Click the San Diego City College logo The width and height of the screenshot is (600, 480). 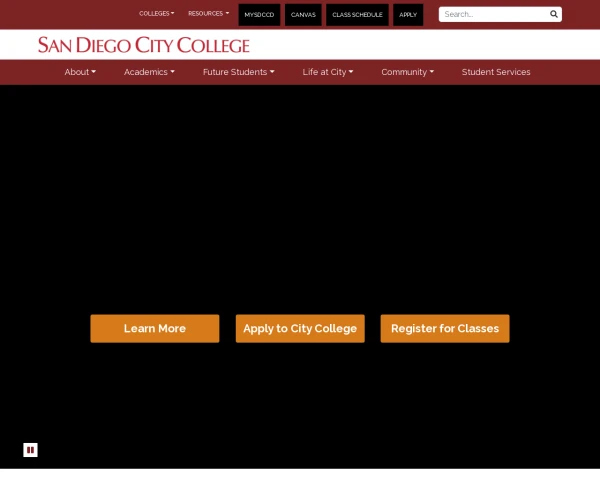tap(144, 45)
